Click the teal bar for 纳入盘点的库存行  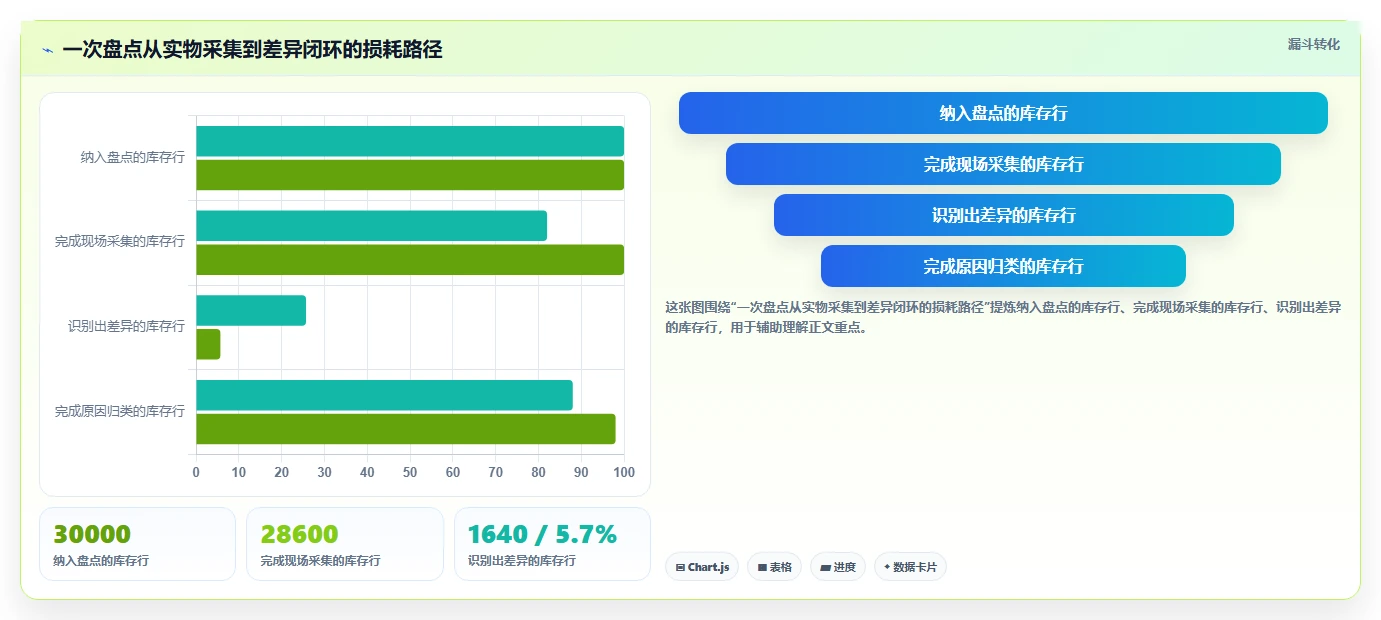click(410, 141)
